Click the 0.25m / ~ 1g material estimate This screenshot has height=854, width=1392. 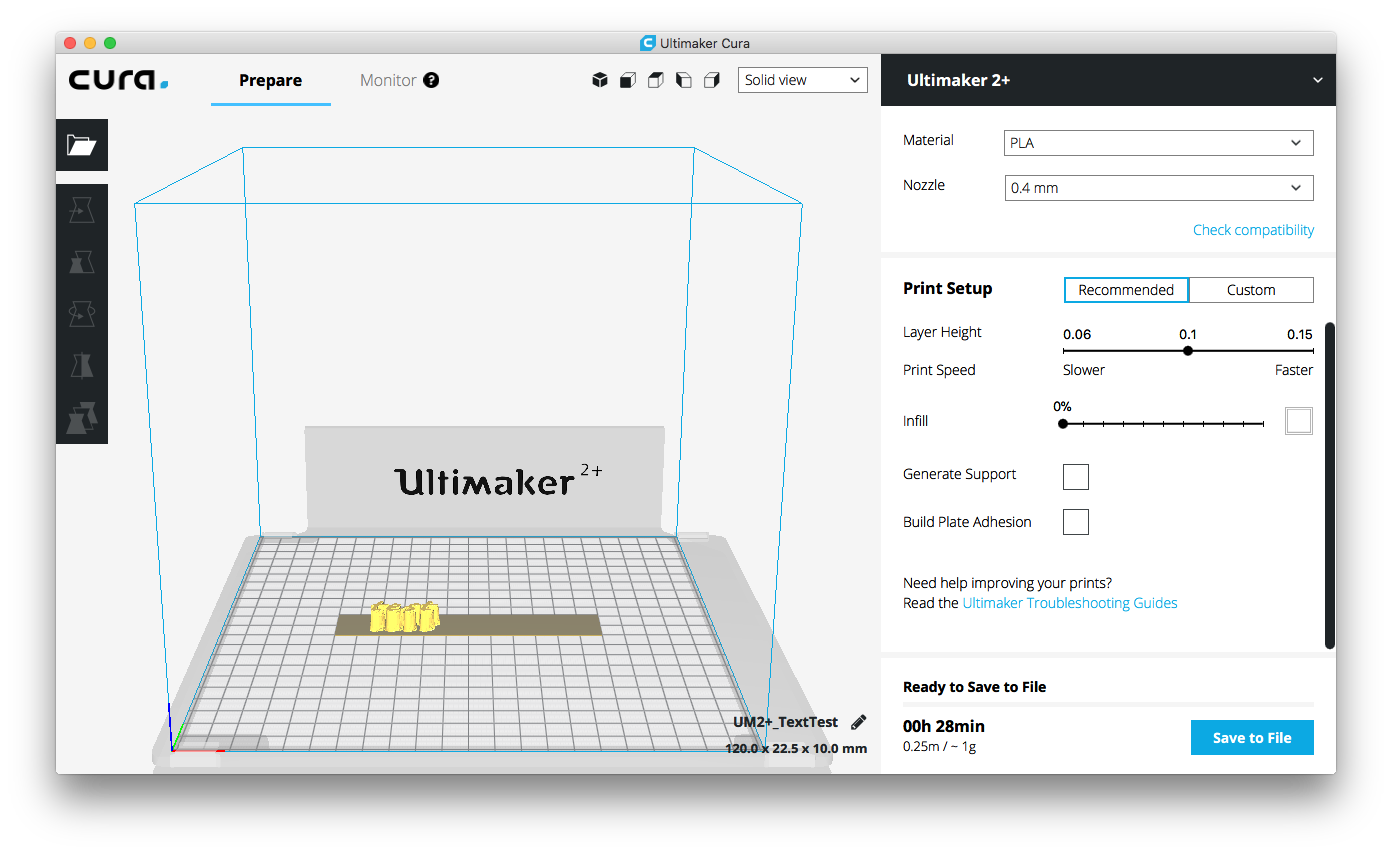pyautogui.click(x=939, y=746)
